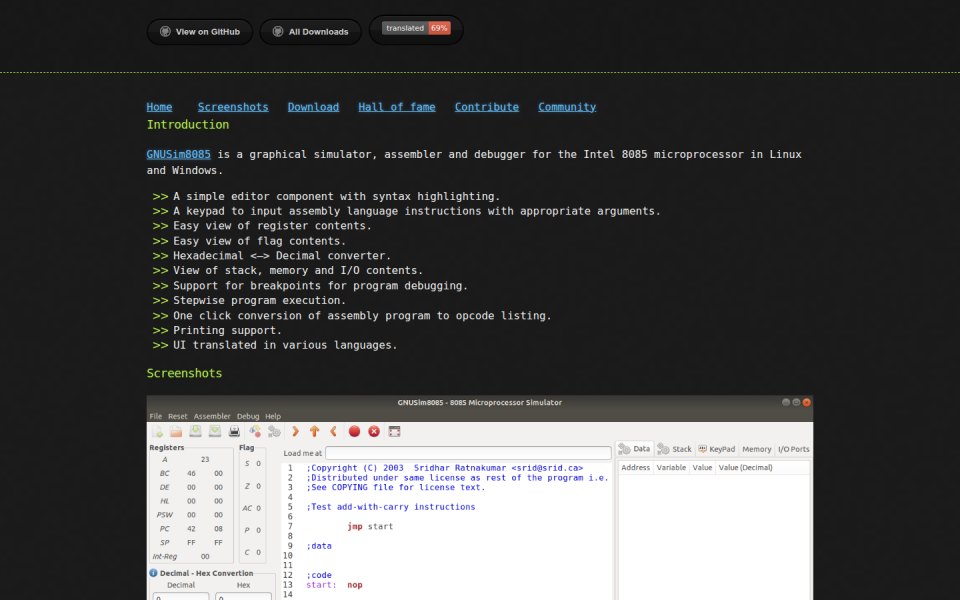Click the View on GitHub button
This screenshot has height=600, width=960.
tap(200, 32)
